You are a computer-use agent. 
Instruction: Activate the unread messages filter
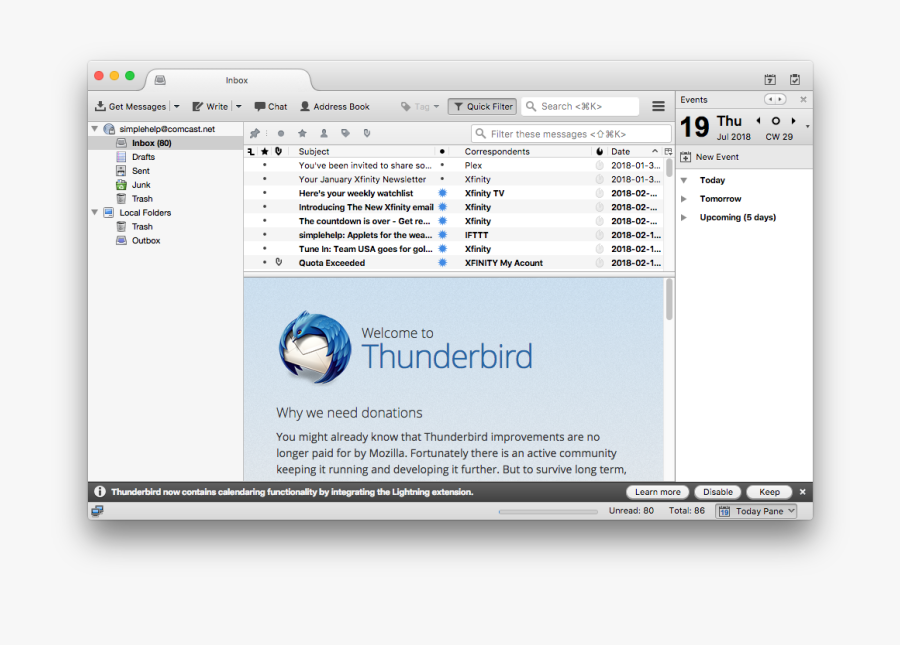pos(281,132)
